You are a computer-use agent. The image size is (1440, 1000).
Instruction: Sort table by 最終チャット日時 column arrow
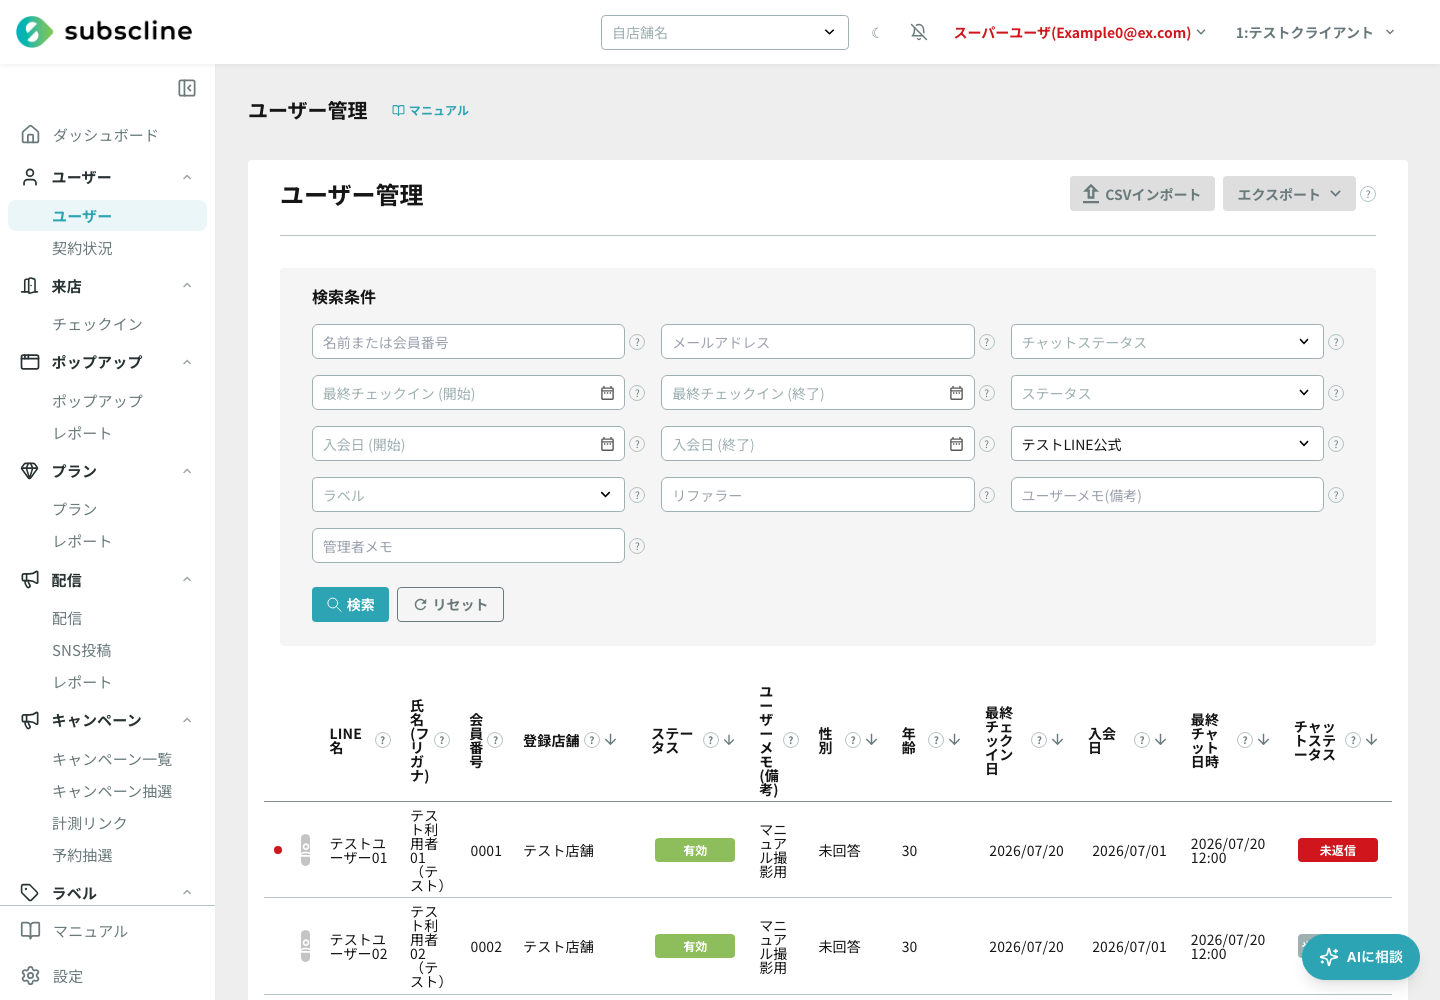[x=1263, y=740]
